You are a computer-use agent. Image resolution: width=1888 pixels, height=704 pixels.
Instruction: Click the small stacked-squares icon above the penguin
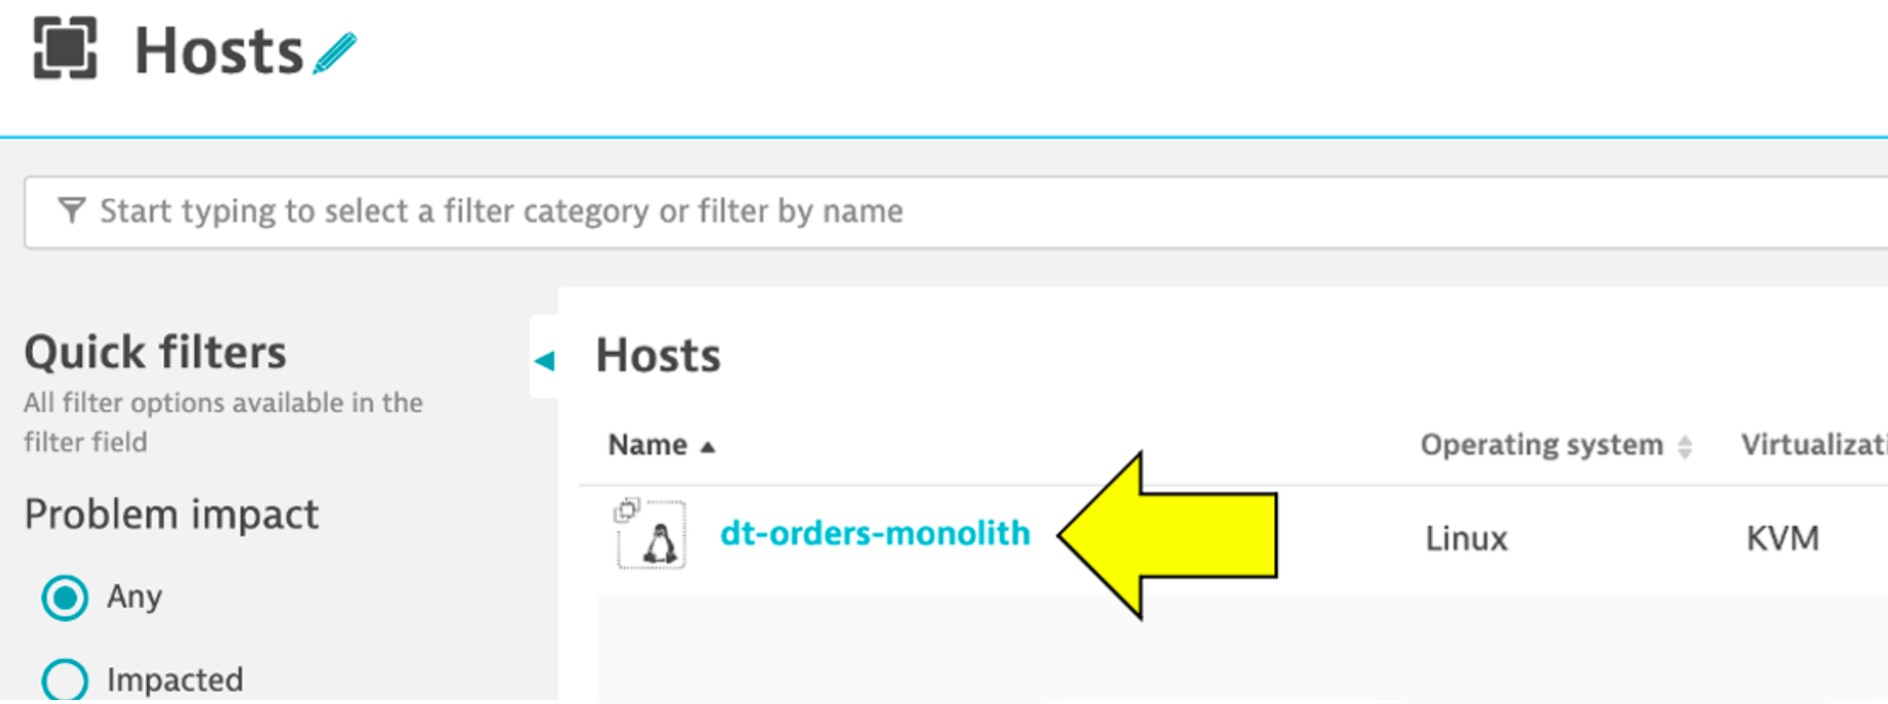coord(626,510)
